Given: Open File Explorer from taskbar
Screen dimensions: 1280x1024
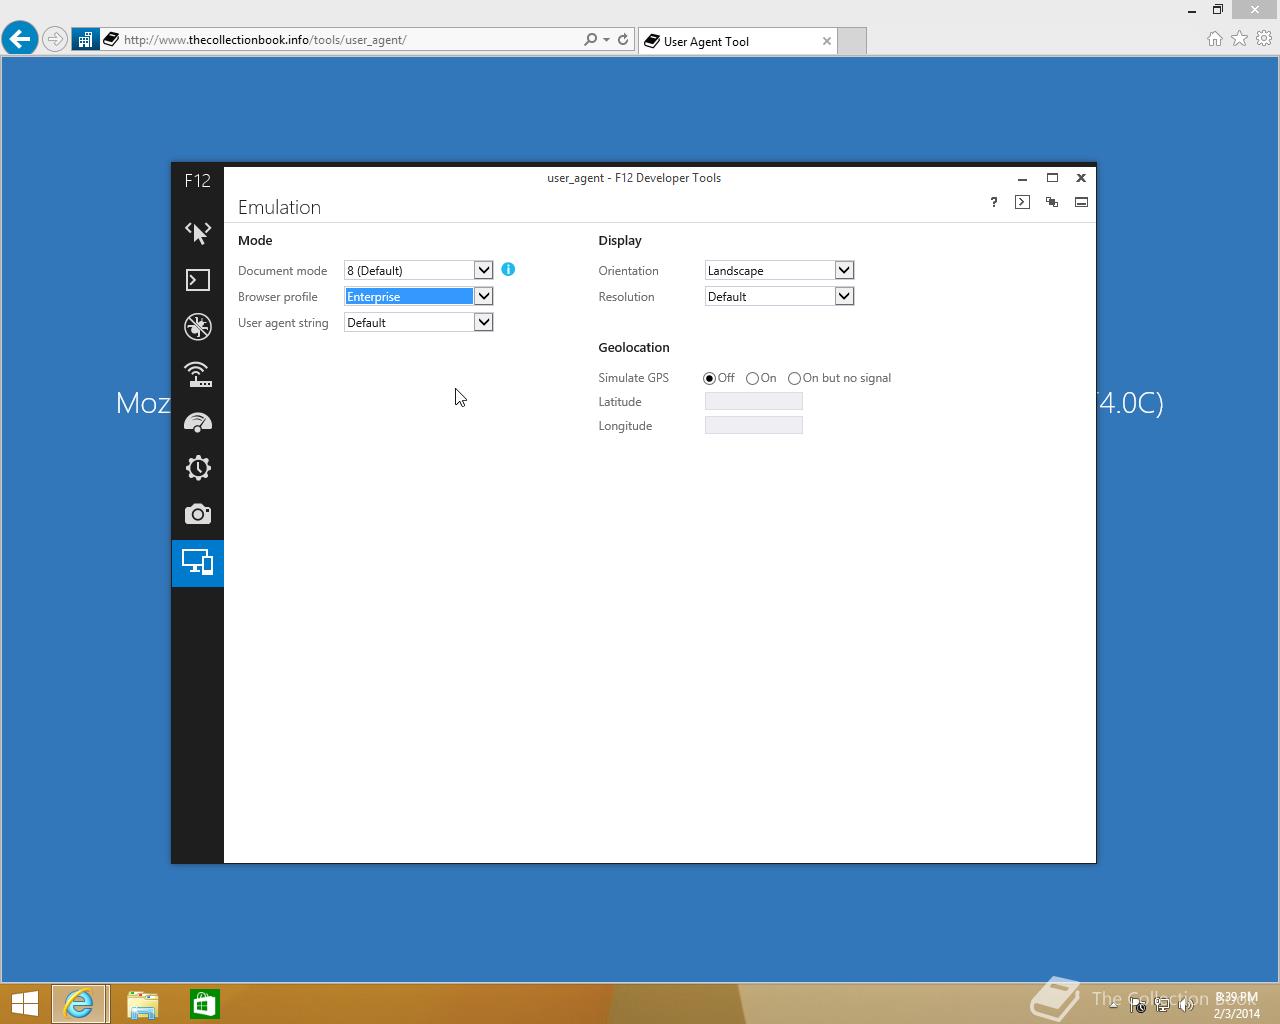Looking at the screenshot, I should tap(142, 1003).
